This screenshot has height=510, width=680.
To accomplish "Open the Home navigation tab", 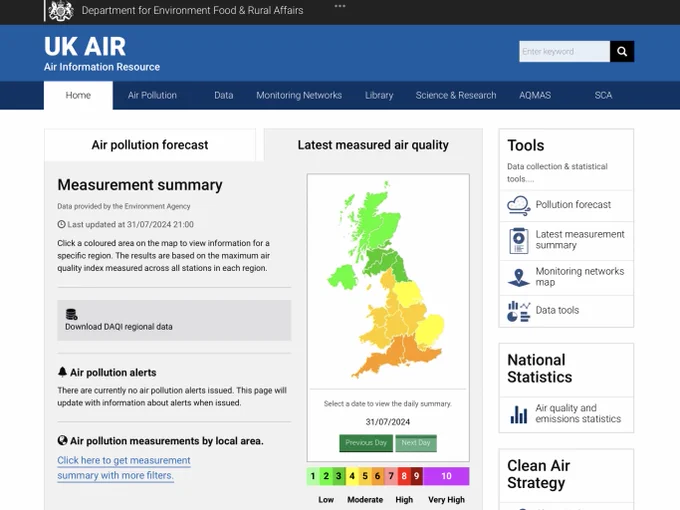I will (x=78, y=95).
